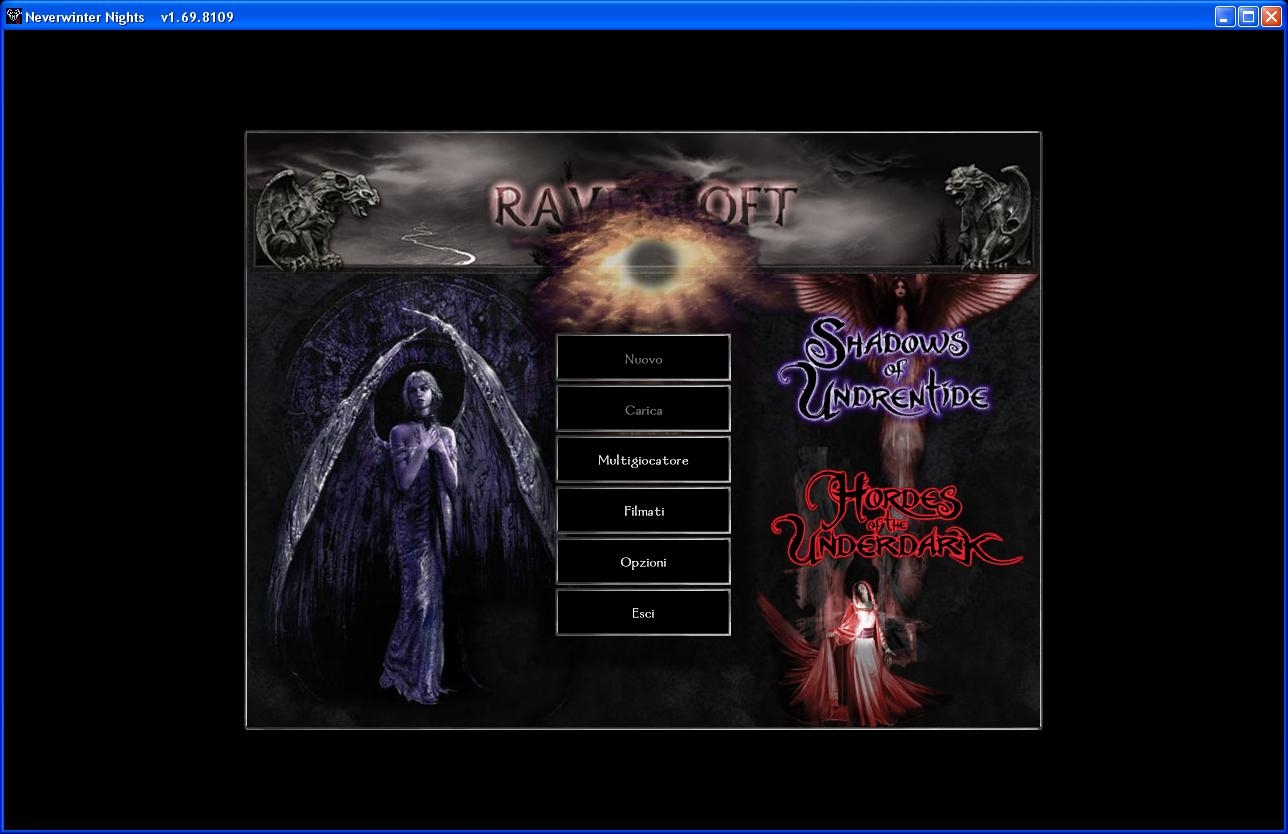The height and width of the screenshot is (834, 1288).
Task: Click the Shadows of Undrentide logo
Action: [x=884, y=367]
